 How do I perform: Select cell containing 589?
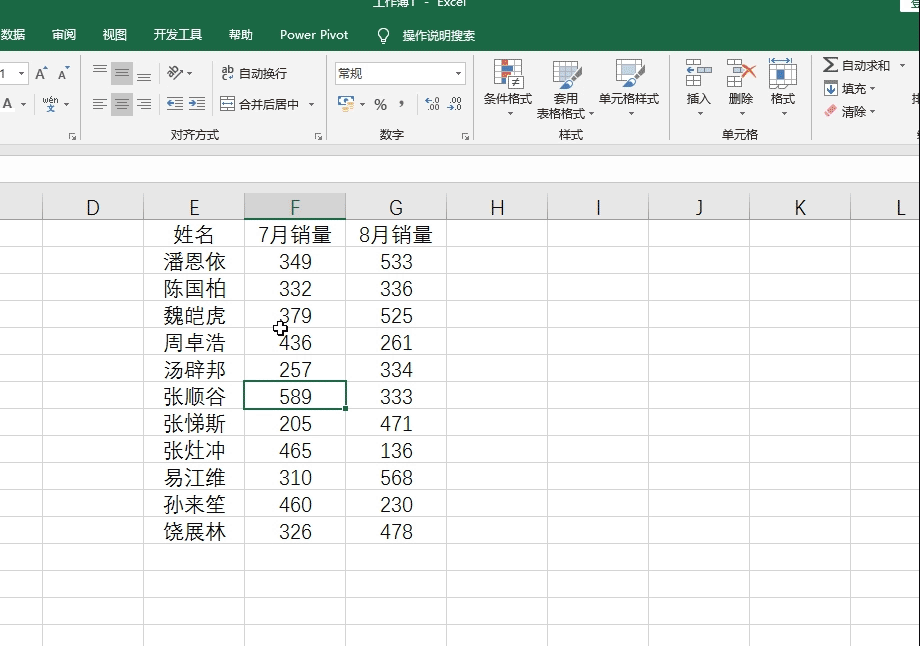[295, 396]
